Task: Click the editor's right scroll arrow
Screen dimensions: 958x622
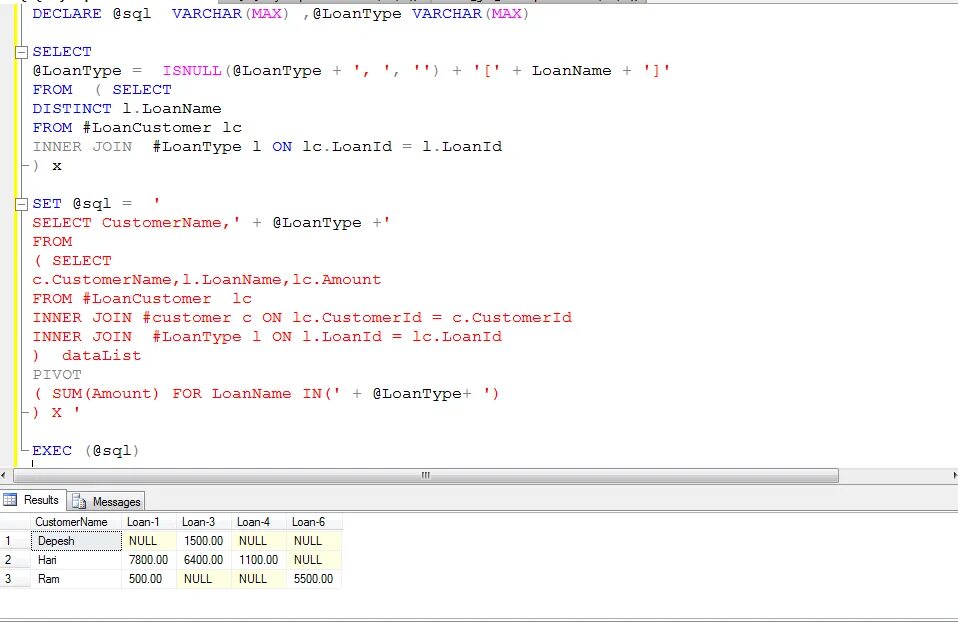Action: [x=954, y=475]
